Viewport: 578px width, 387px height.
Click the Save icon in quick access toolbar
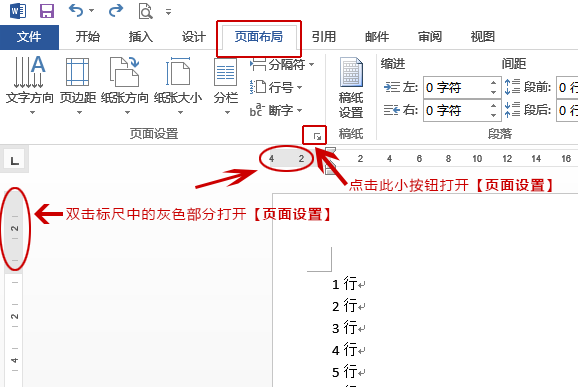[47, 11]
